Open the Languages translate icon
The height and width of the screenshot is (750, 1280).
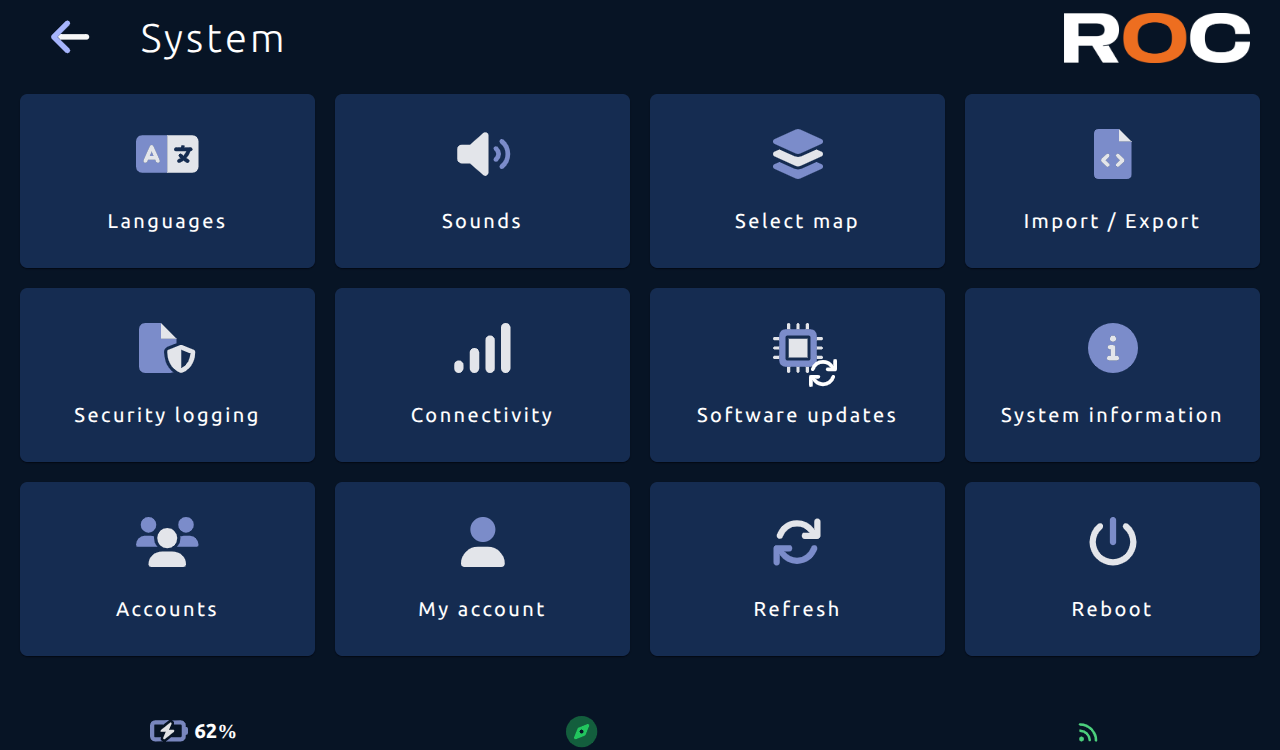tap(167, 154)
